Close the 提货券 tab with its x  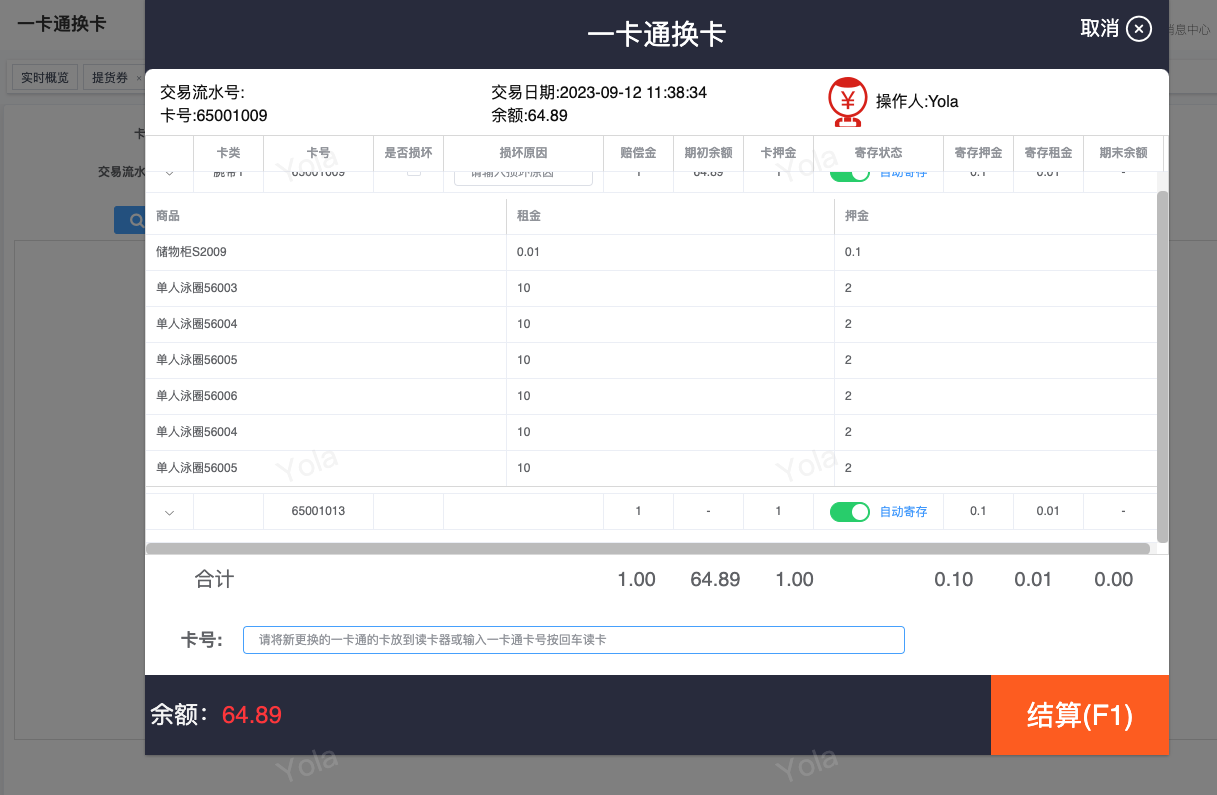pos(138,78)
